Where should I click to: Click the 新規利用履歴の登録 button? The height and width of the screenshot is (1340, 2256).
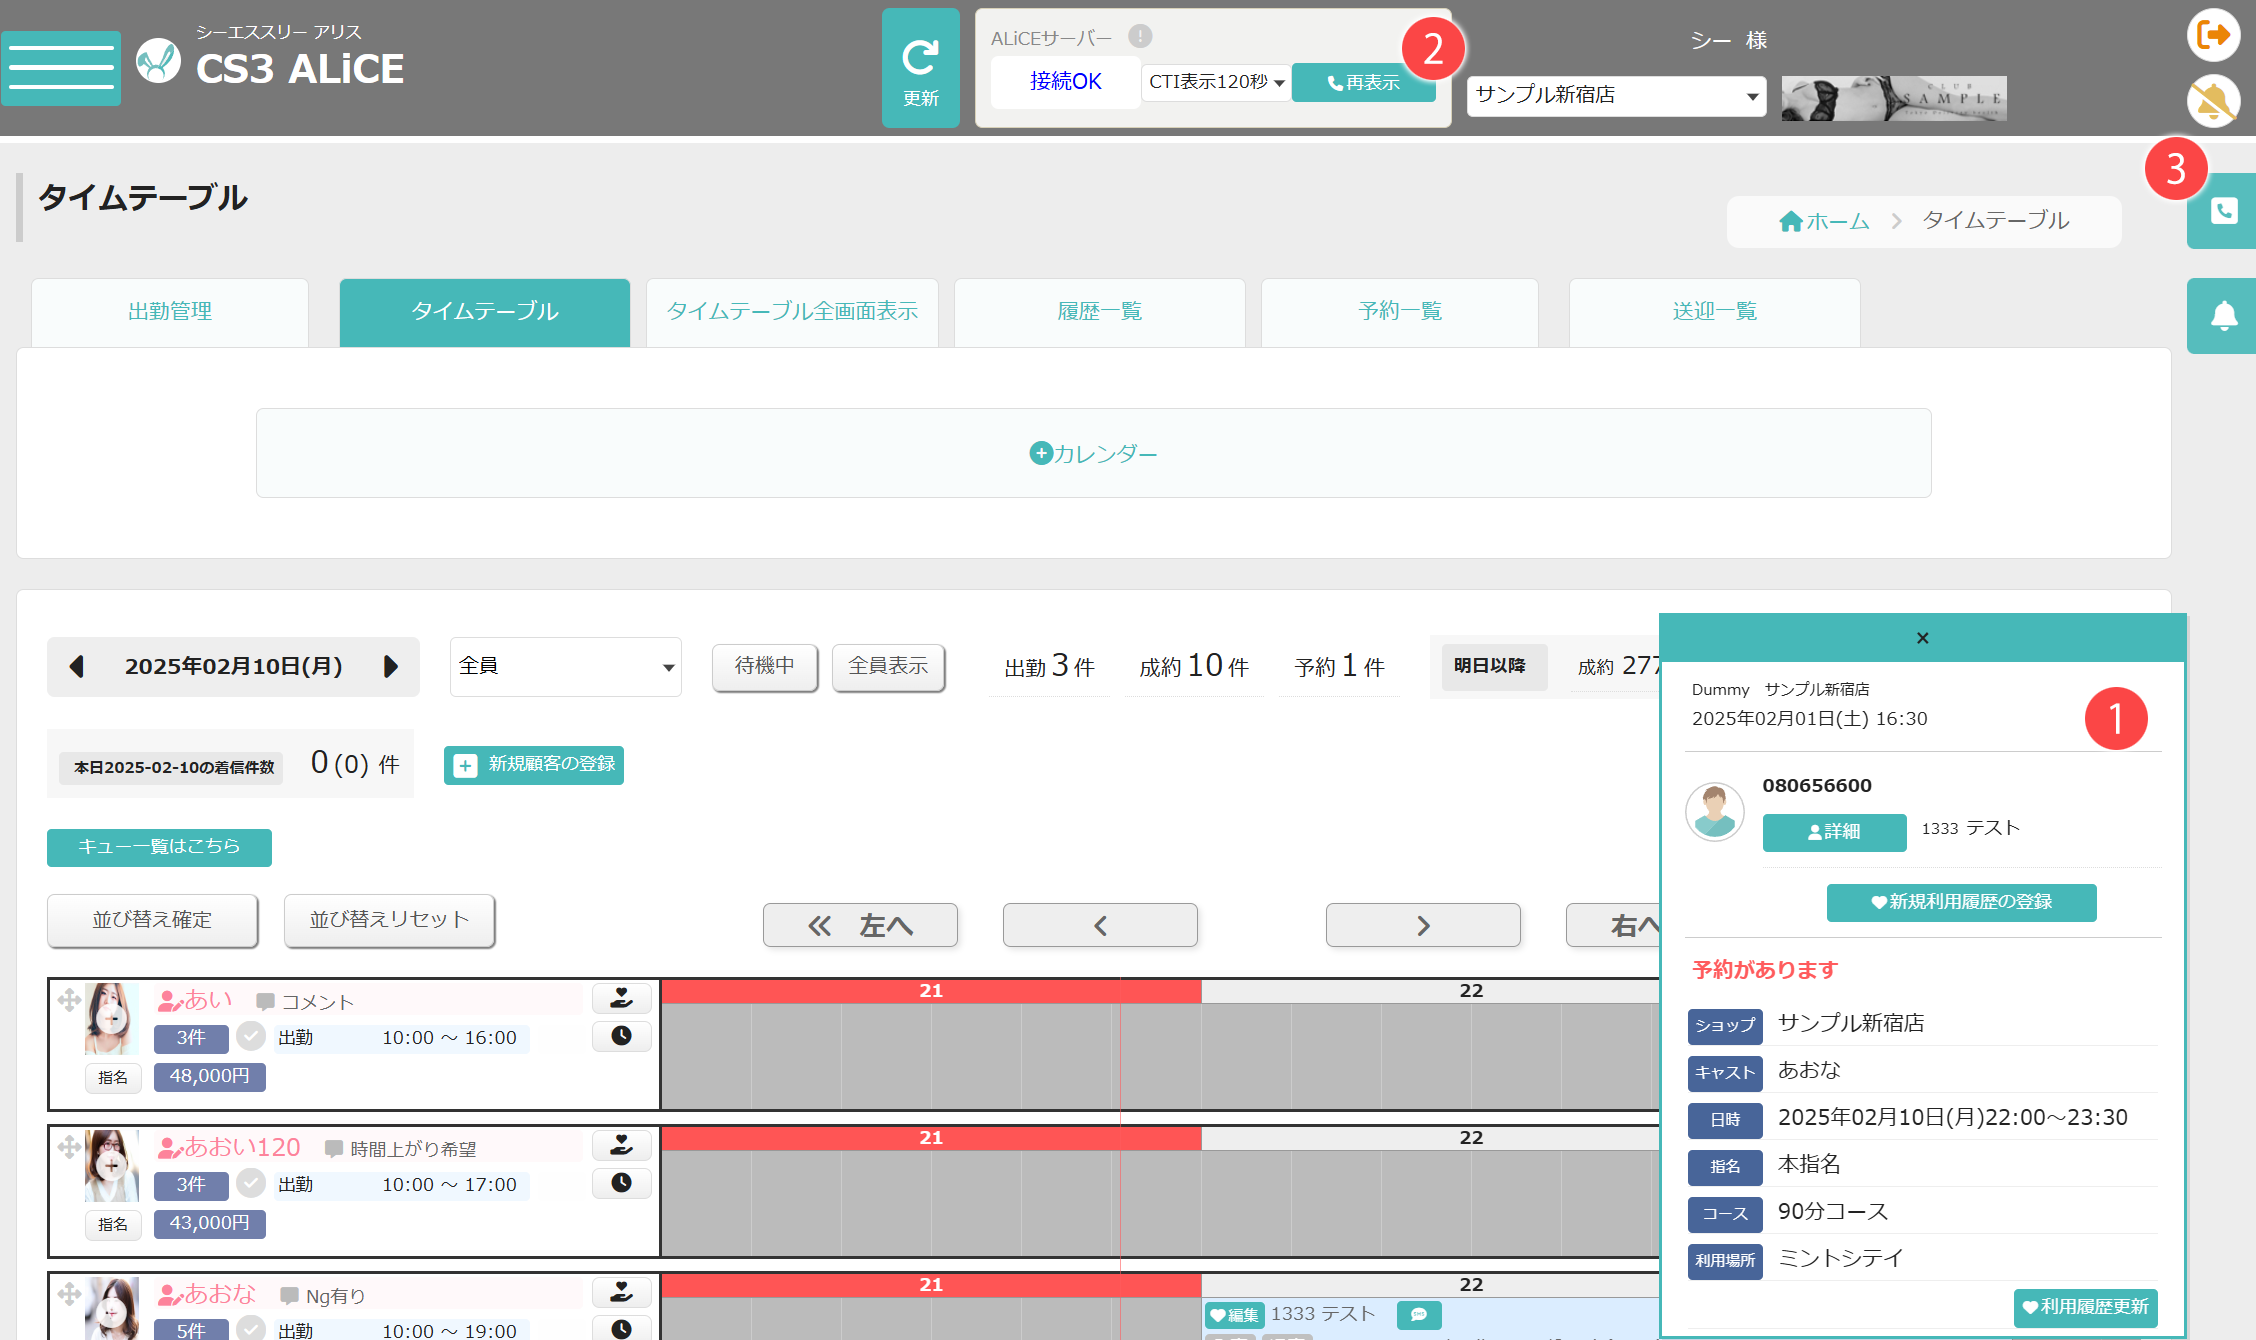tap(1961, 902)
